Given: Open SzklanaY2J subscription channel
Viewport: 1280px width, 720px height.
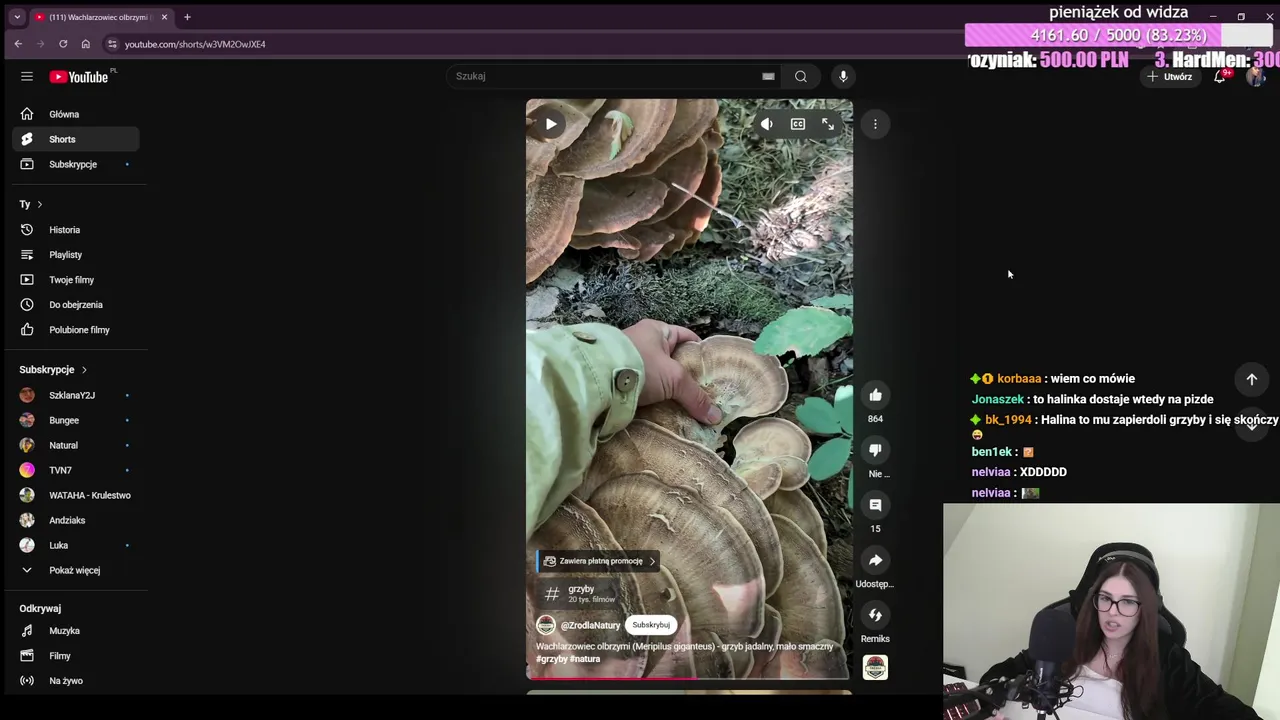Looking at the screenshot, I should click(x=76, y=395).
